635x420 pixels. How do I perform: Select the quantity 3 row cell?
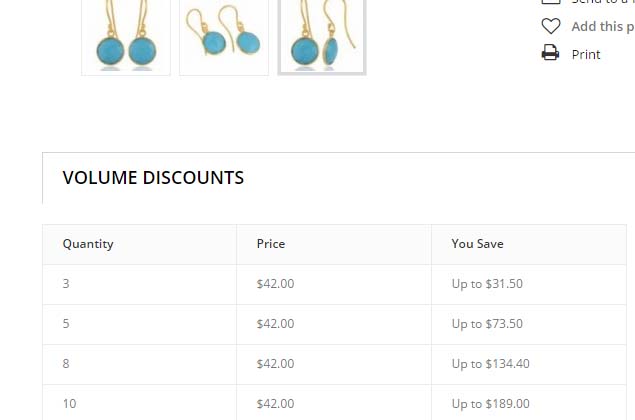point(66,284)
